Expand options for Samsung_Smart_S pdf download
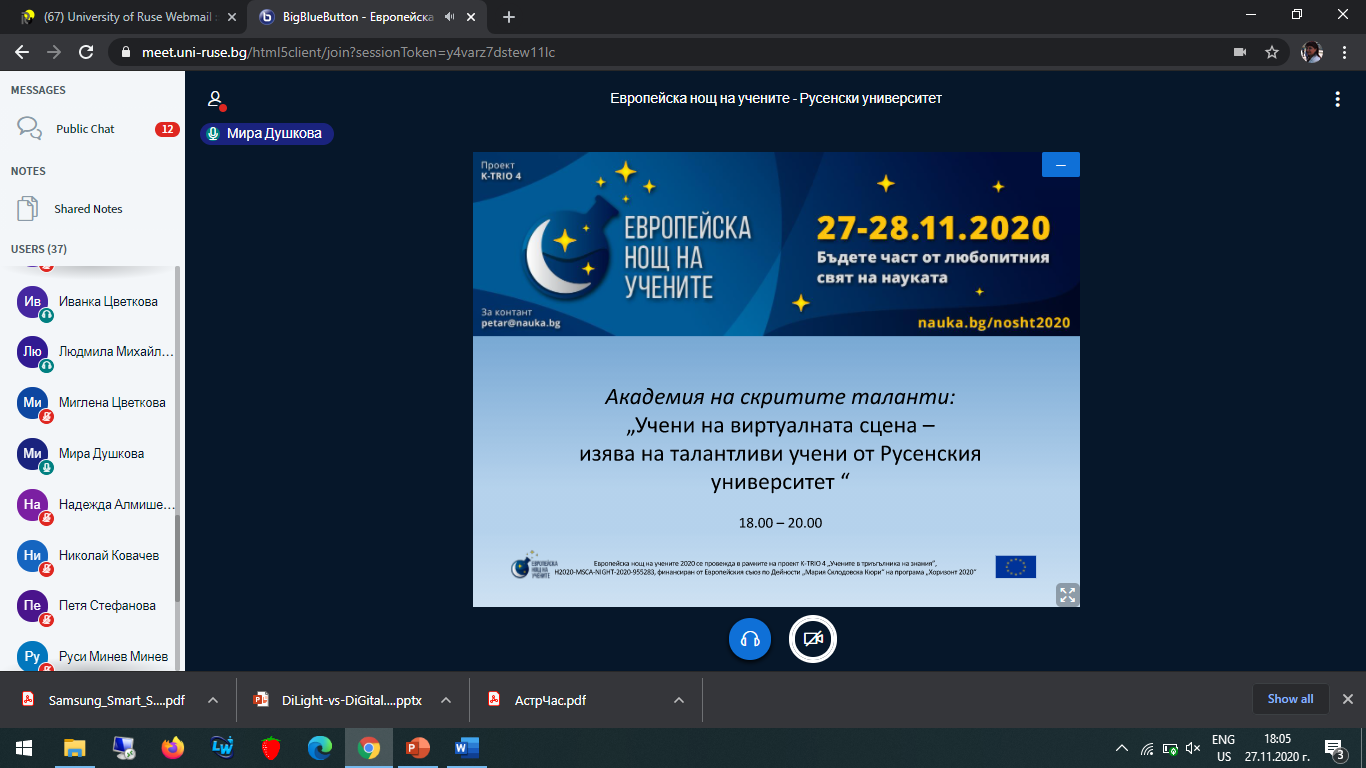Viewport: 1366px width, 768px height. point(213,700)
